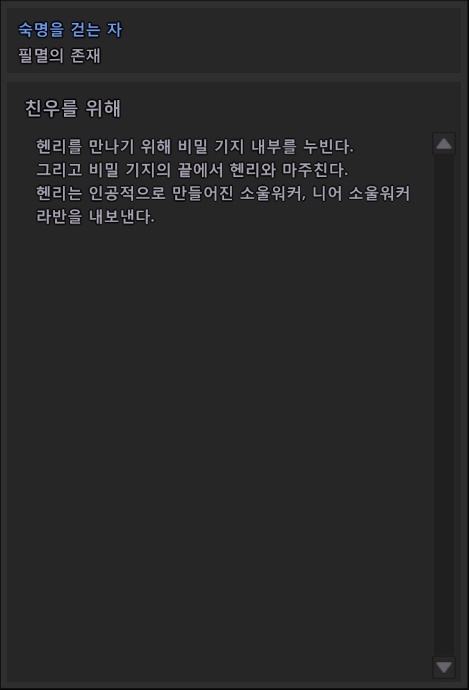Click the word 내보낸다 in the last line
This screenshot has height=690, width=469.
[x=122, y=217]
